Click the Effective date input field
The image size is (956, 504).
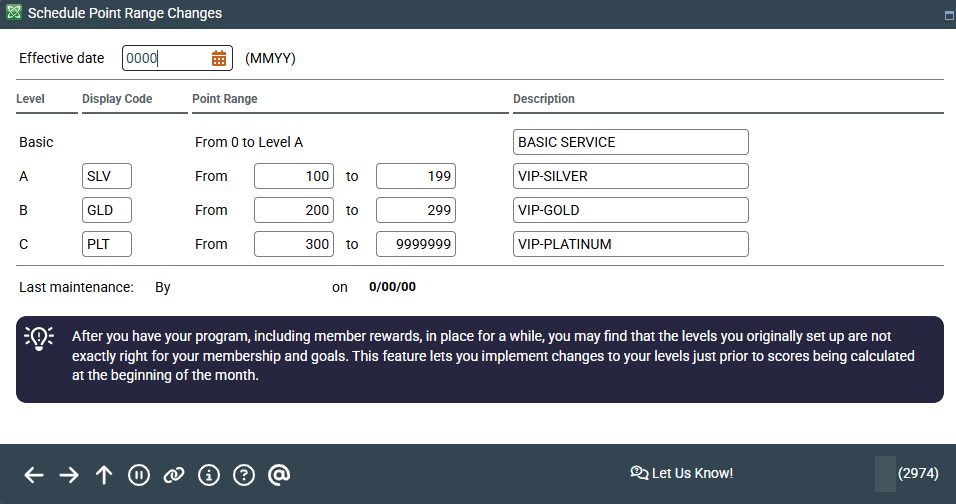pyautogui.click(x=165, y=58)
